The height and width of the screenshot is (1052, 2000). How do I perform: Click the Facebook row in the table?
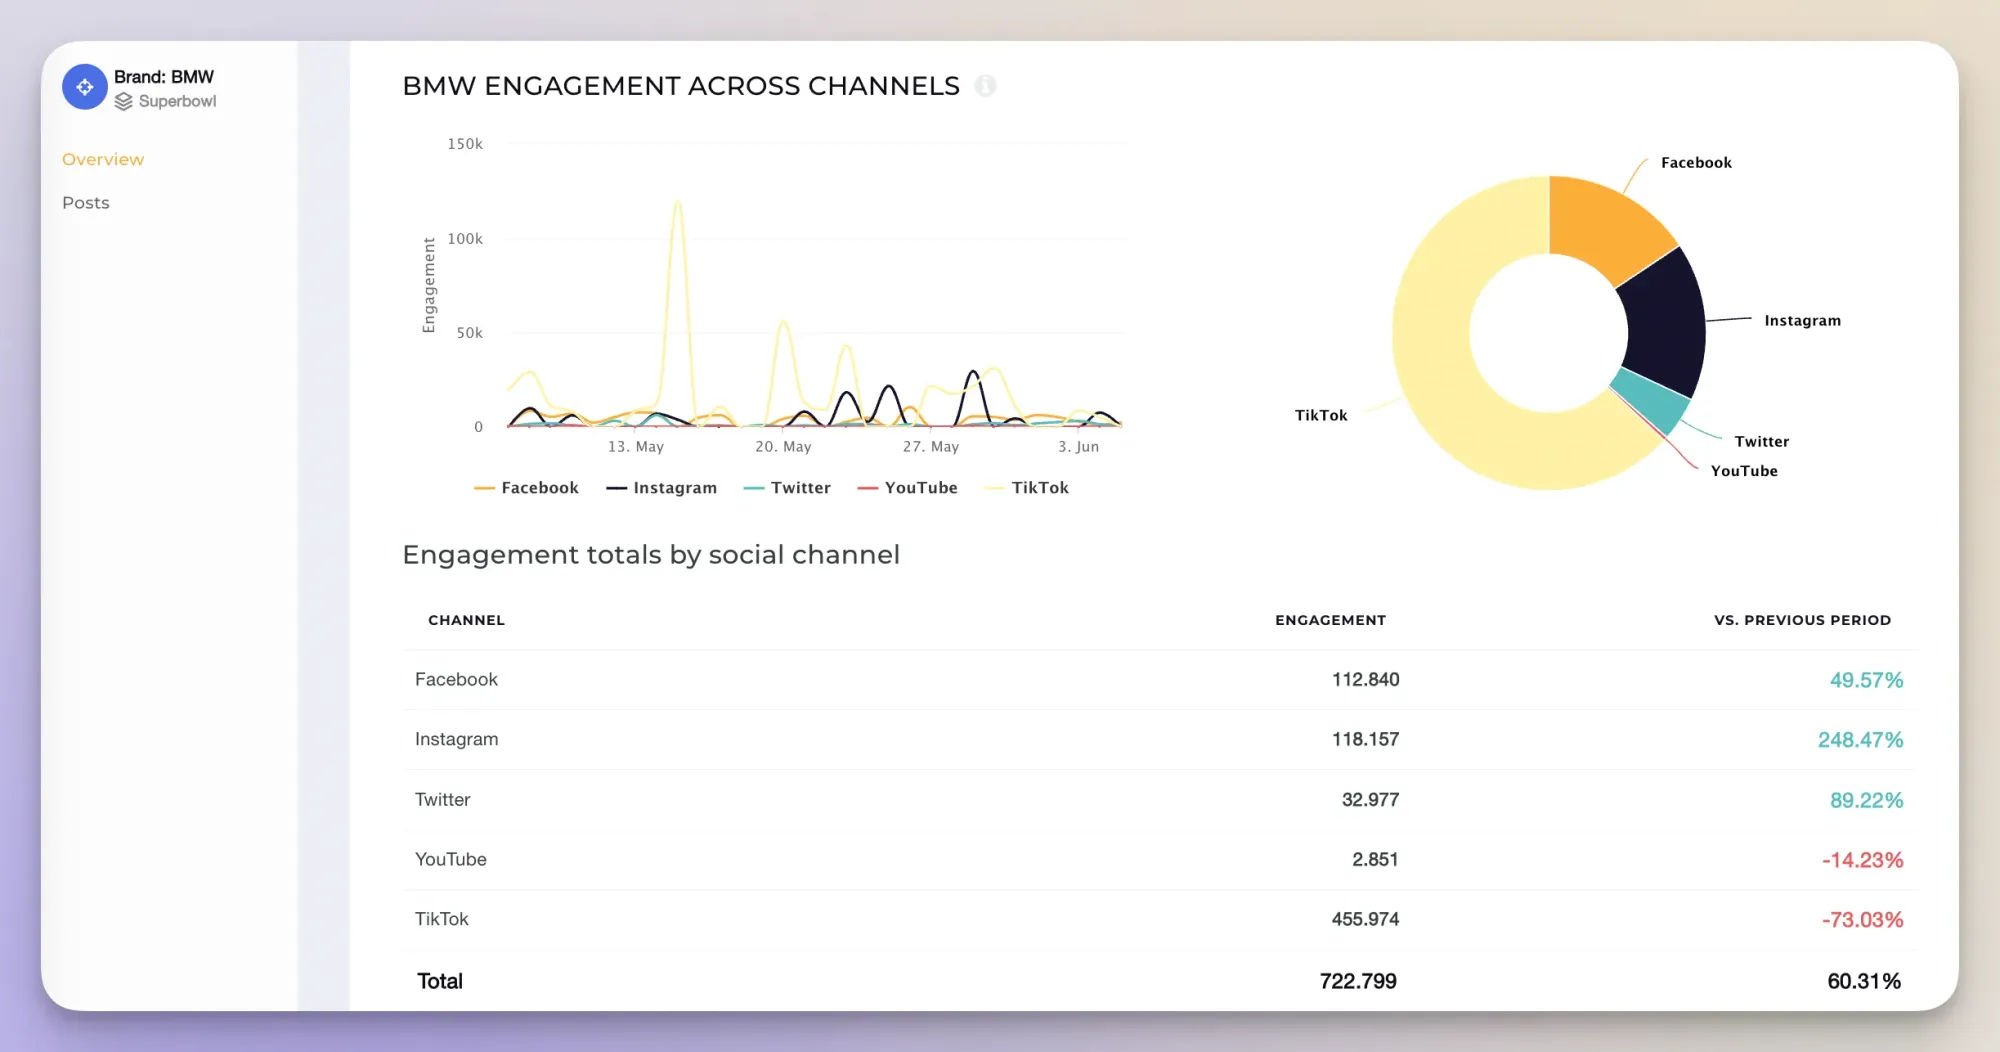coord(1160,680)
